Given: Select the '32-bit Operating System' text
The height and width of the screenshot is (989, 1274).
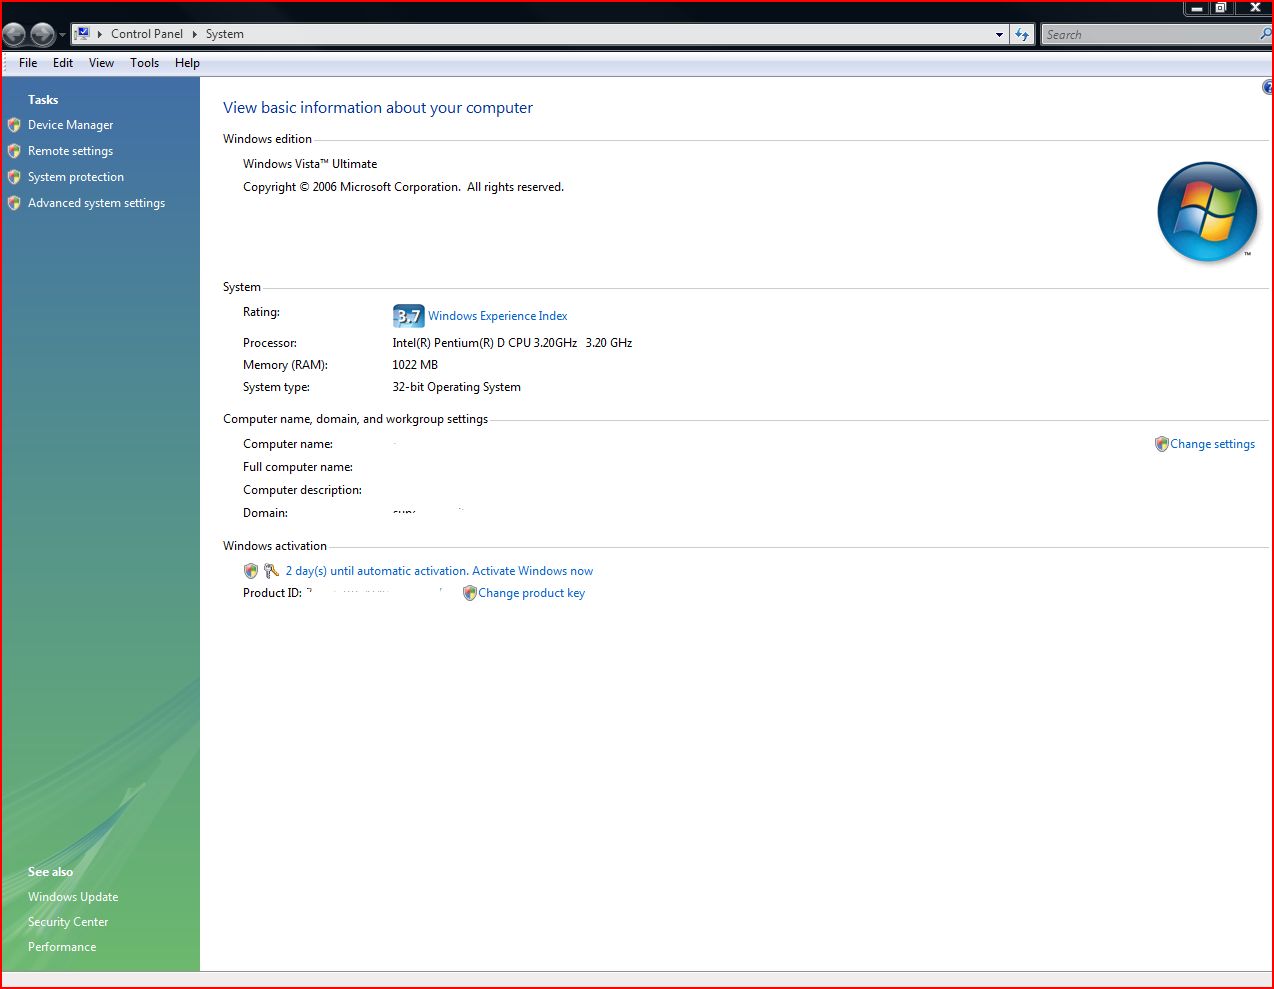Looking at the screenshot, I should pos(456,387).
